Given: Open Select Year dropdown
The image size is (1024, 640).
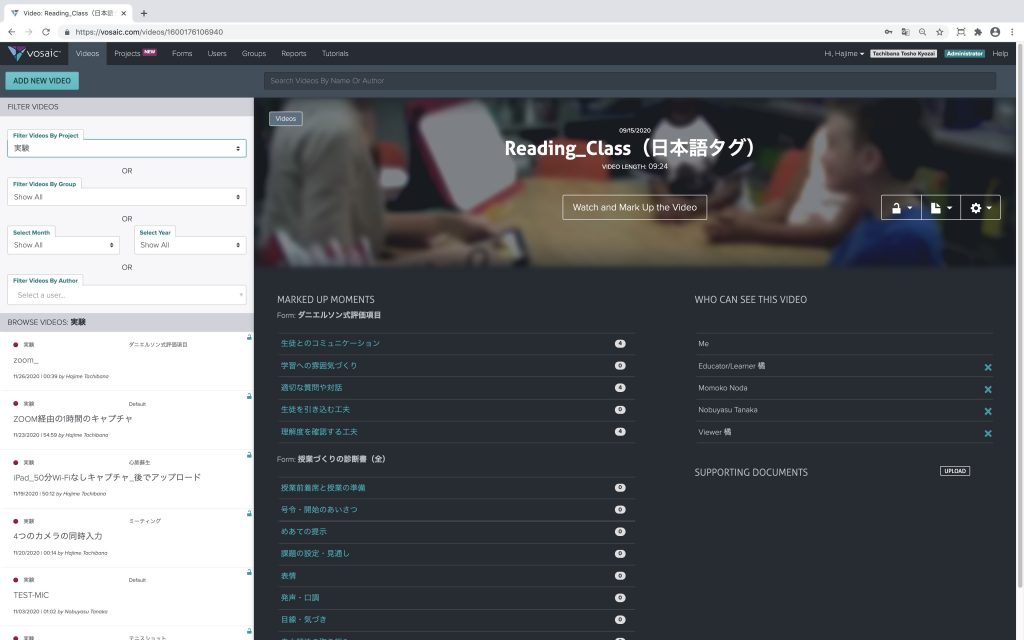Looking at the screenshot, I should (190, 245).
